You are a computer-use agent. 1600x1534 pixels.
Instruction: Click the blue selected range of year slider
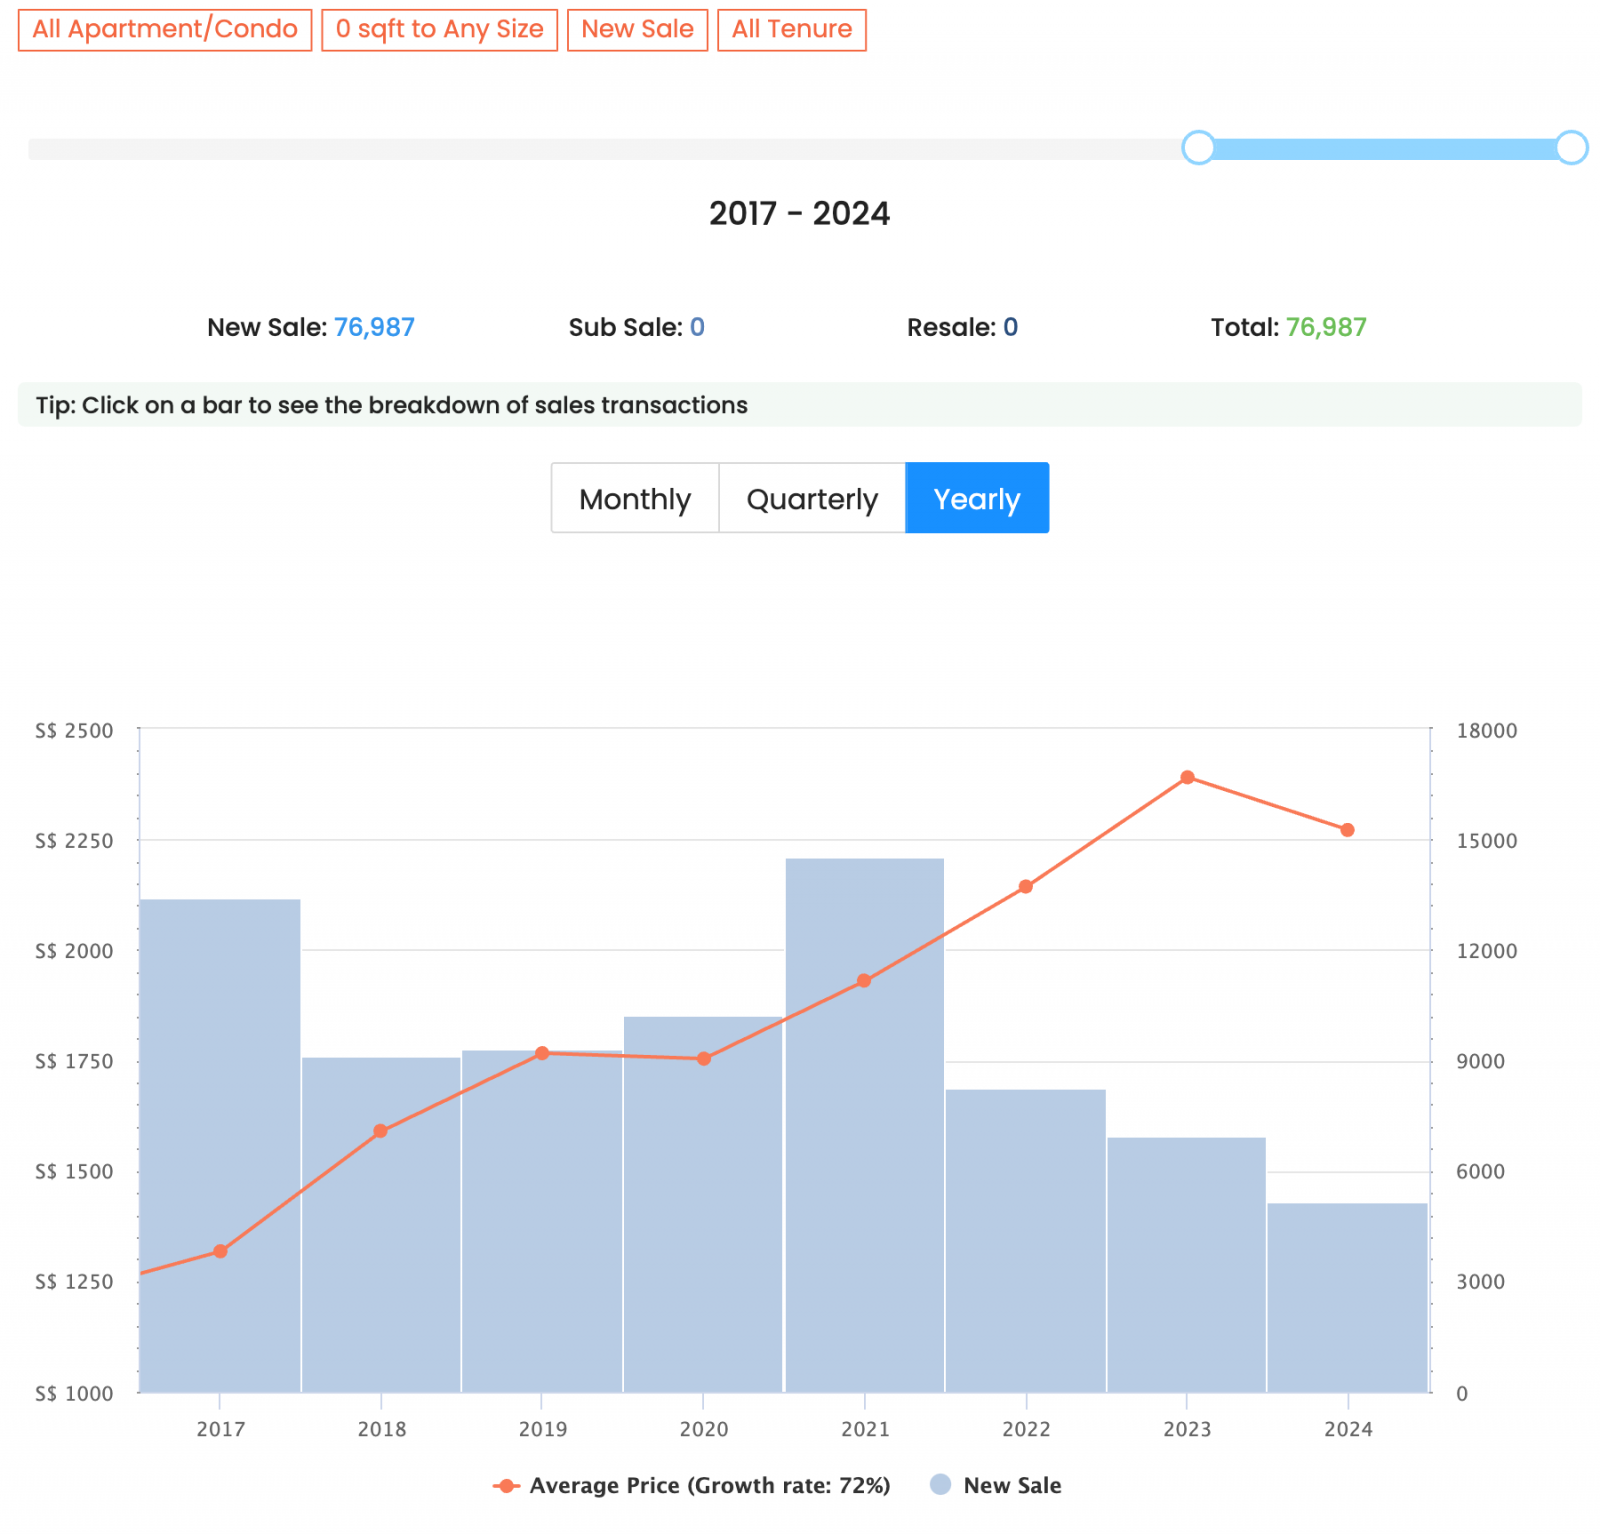click(x=1385, y=149)
